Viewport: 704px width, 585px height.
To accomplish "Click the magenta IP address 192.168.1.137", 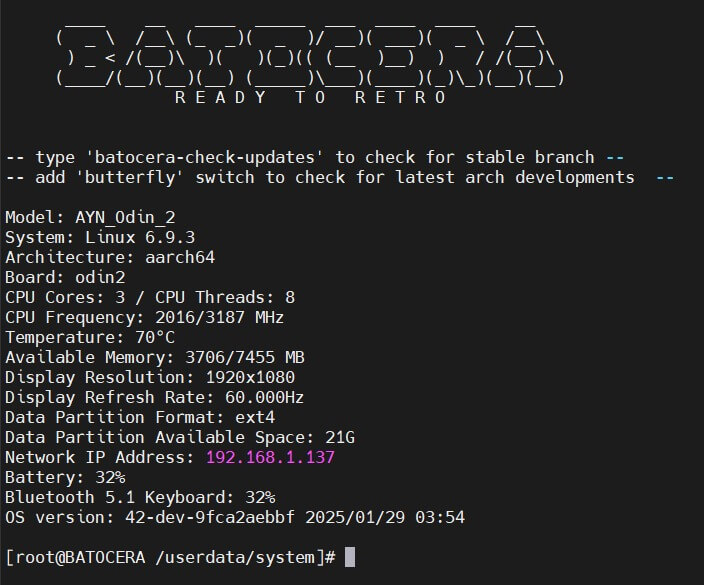I will click(270, 457).
